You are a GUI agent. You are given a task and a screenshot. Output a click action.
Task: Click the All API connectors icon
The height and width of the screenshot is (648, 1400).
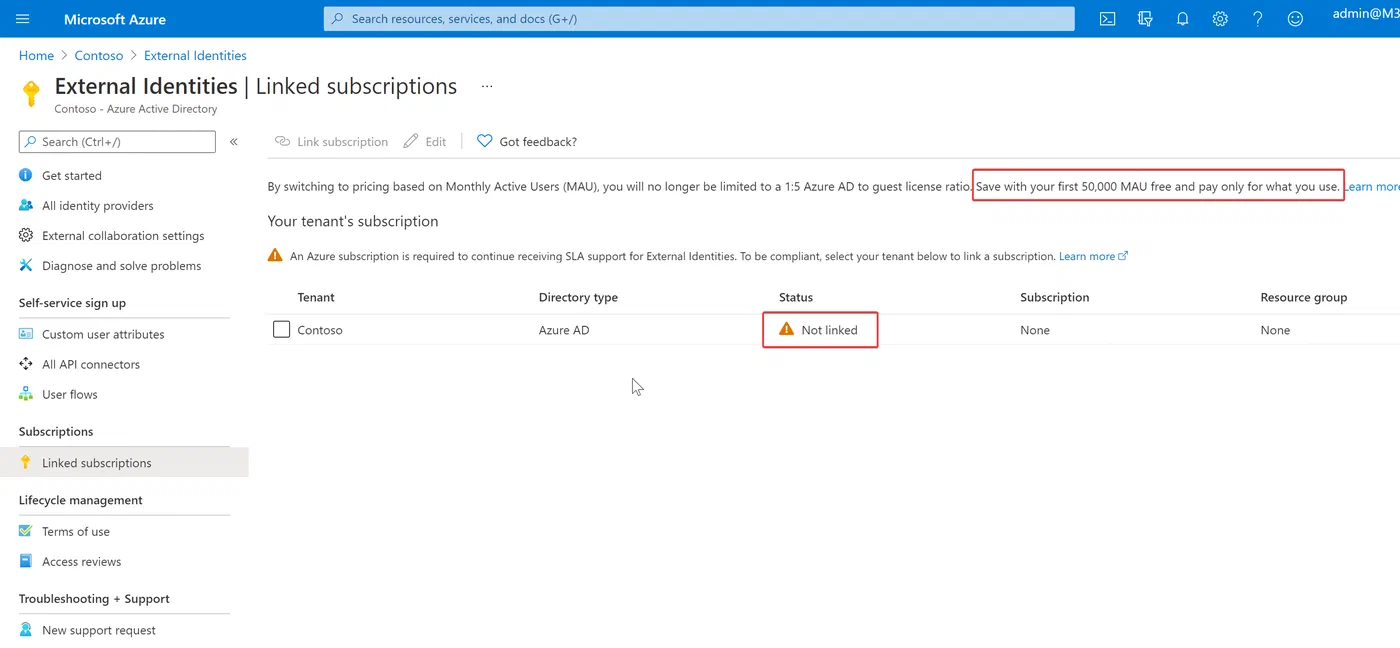(x=26, y=364)
